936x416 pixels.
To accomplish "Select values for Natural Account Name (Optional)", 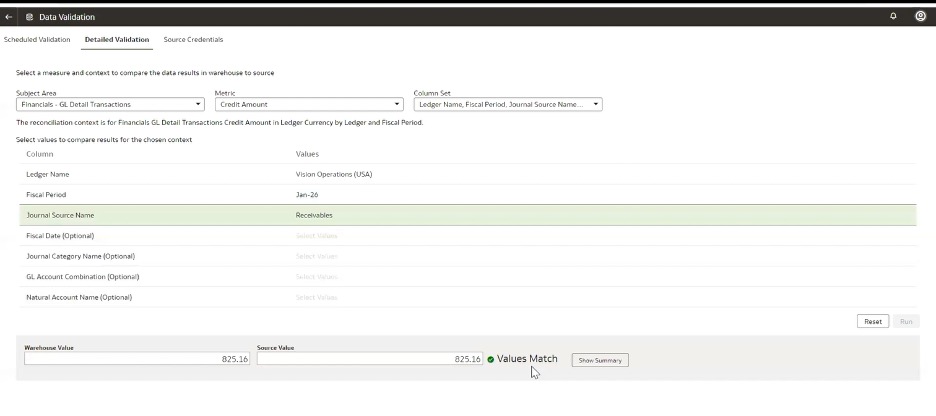I will tap(316, 297).
